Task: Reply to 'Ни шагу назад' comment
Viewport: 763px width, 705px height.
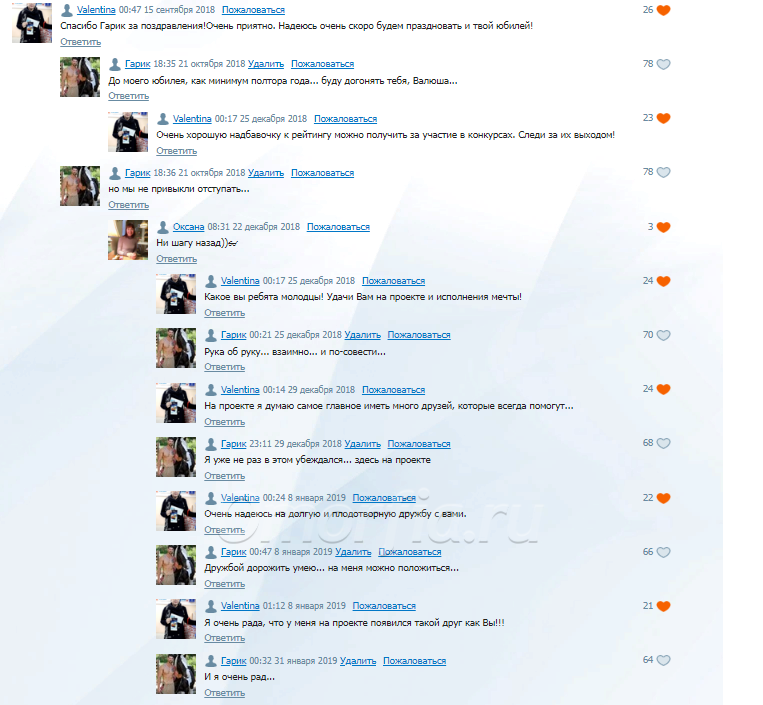Action: [x=176, y=259]
